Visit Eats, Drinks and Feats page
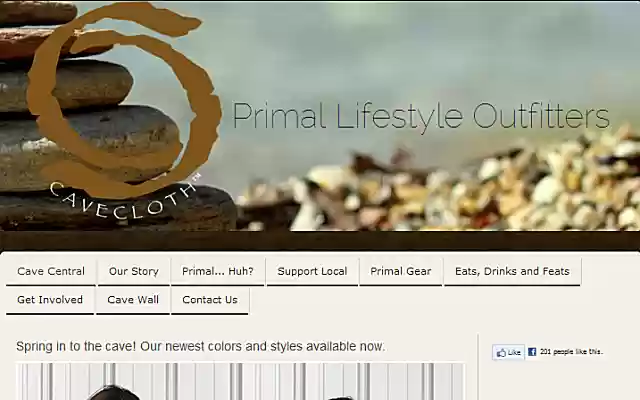640x400 pixels. [x=512, y=271]
